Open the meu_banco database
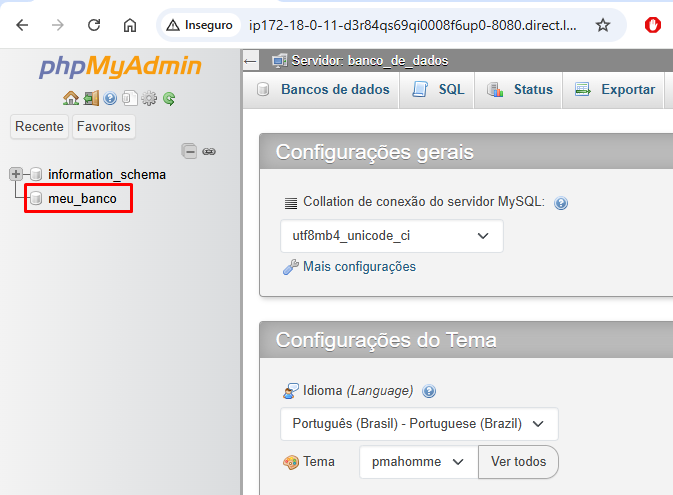 82,198
